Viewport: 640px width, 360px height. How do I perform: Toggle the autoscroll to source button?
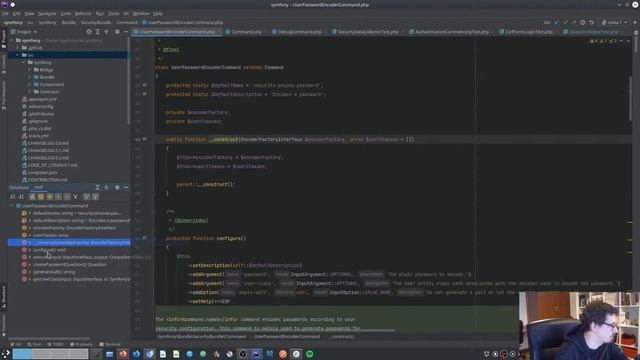coord(86,197)
